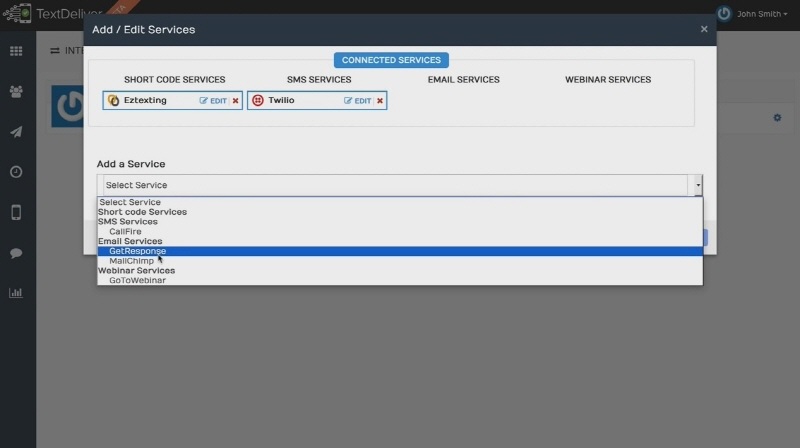Delete the Twilio service with red X
Viewport: 800px width, 448px height.
tap(380, 101)
